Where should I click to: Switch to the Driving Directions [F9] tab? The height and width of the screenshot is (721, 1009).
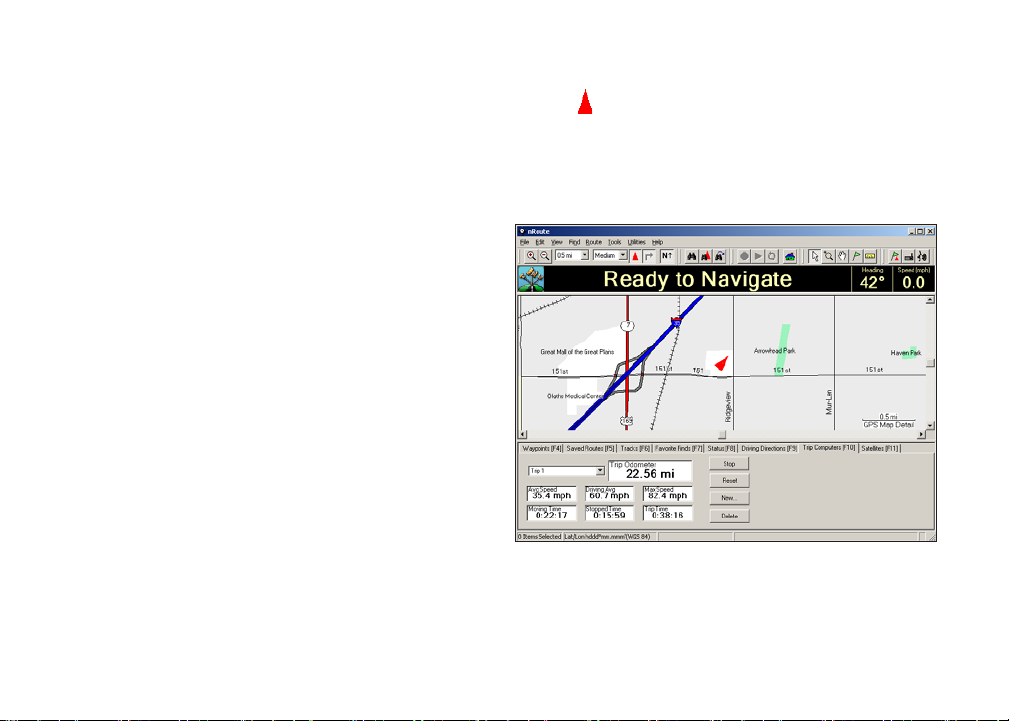pos(769,448)
